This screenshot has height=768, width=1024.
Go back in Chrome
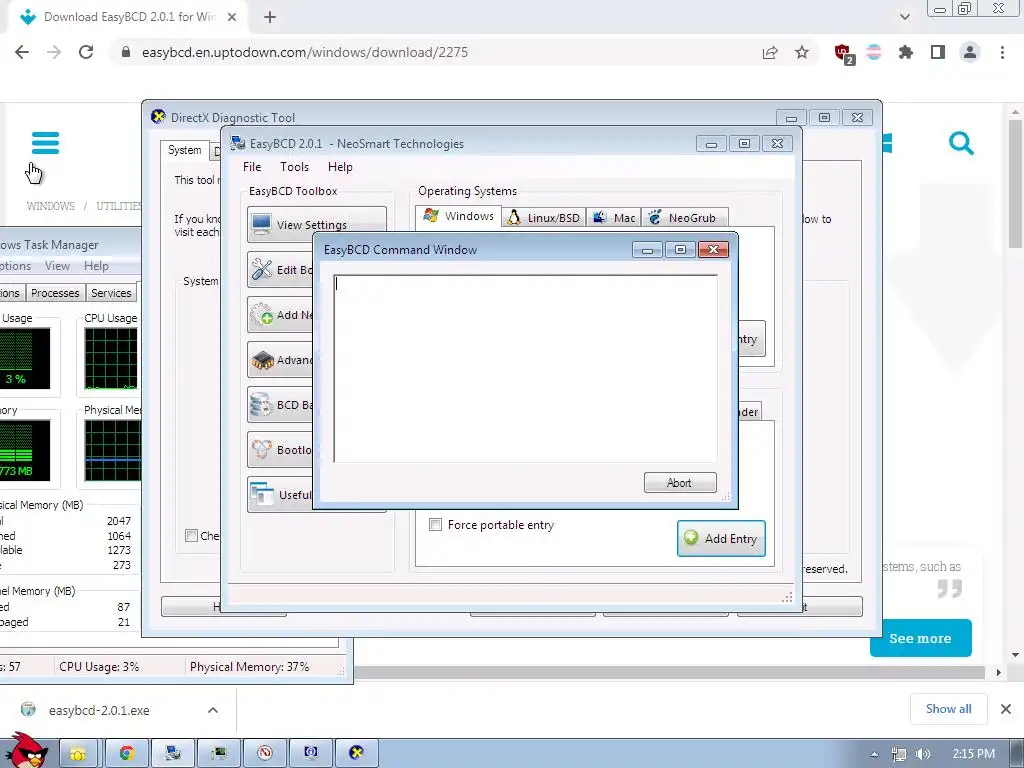click(x=22, y=52)
